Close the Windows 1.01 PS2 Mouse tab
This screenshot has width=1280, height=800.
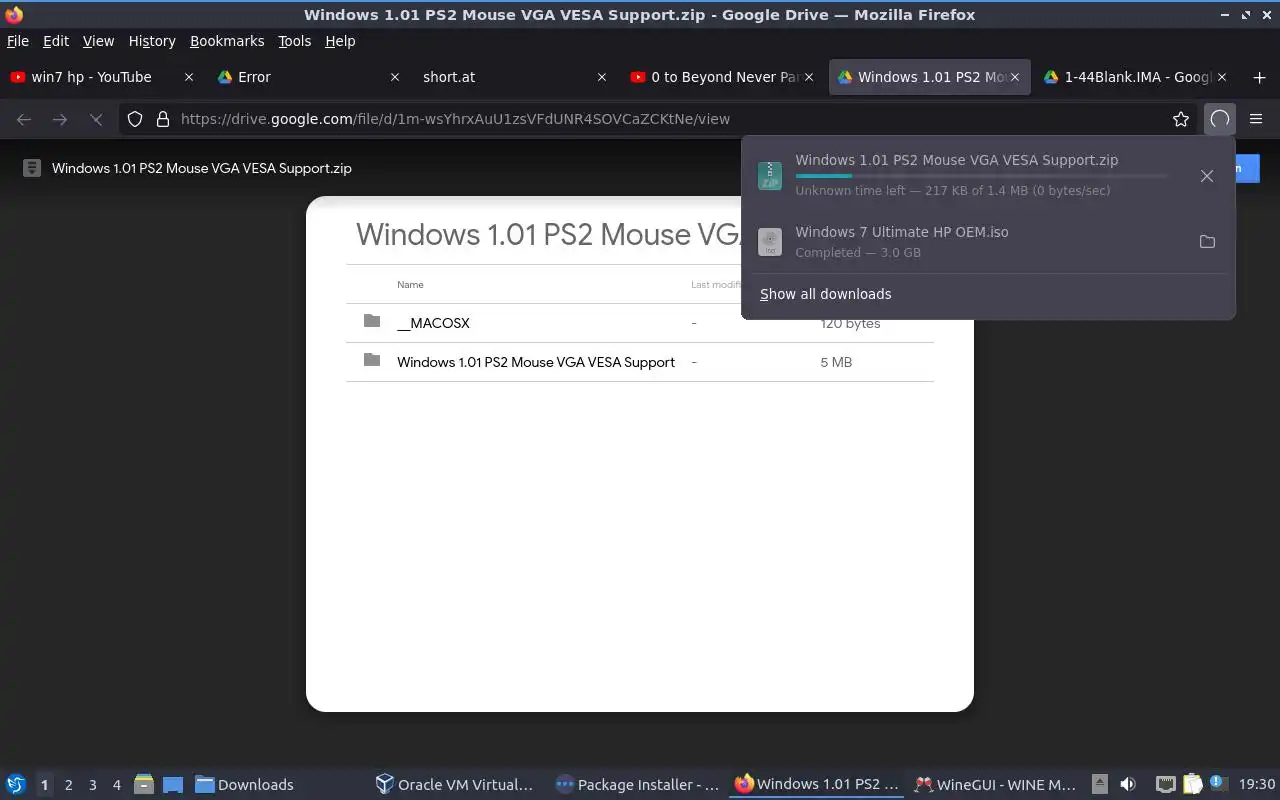coord(1015,77)
